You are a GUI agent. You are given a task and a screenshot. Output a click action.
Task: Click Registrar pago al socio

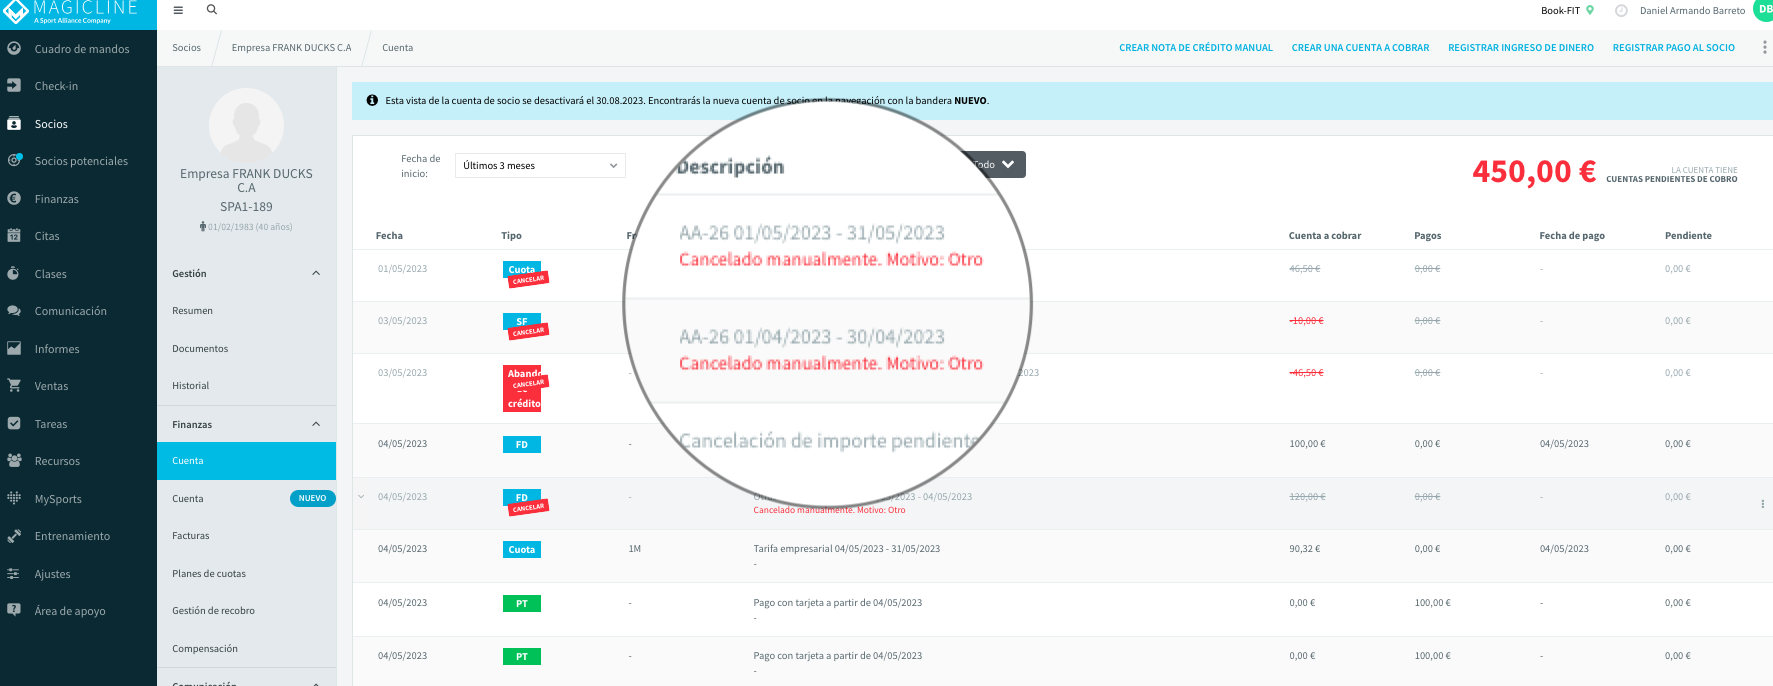click(x=1673, y=48)
